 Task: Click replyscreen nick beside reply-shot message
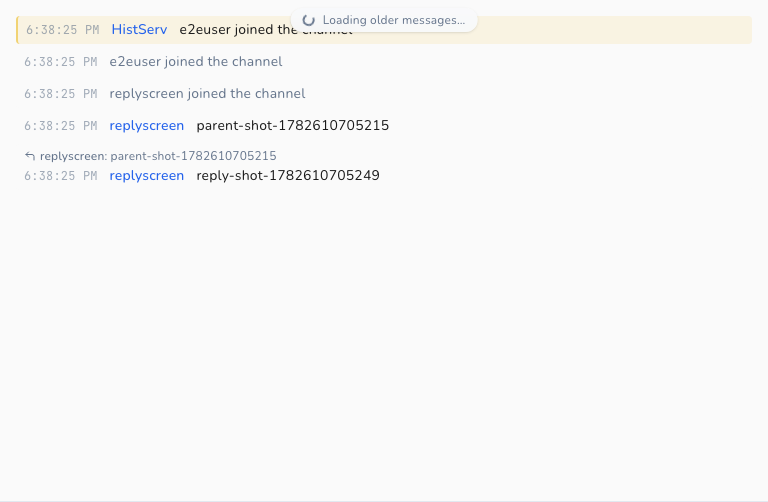pyautogui.click(x=146, y=175)
